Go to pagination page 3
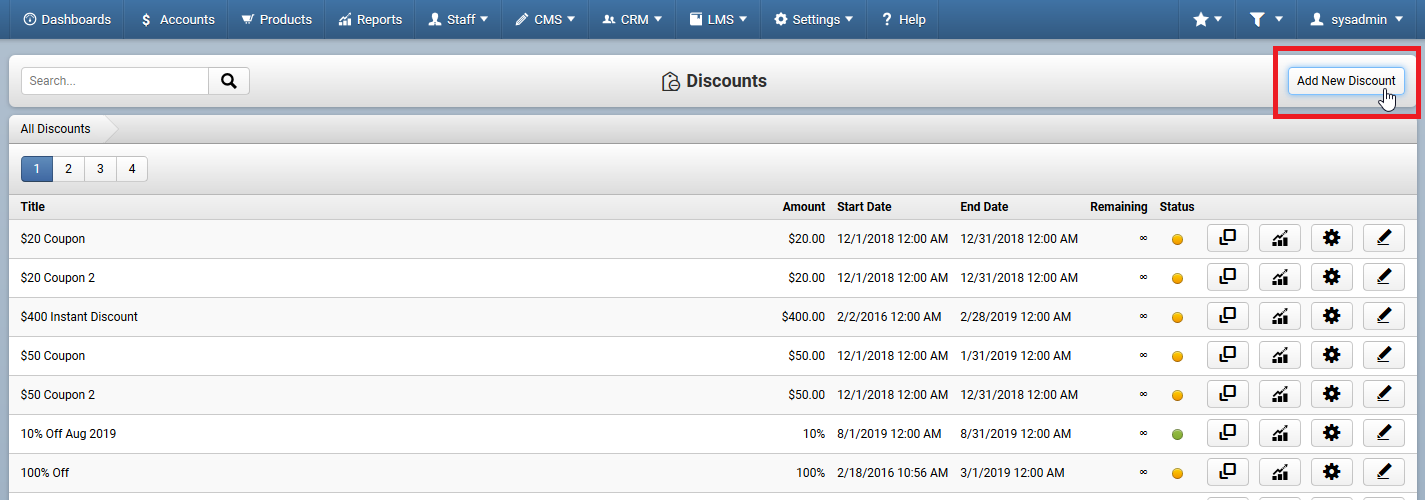Viewport: 1425px width, 500px height. click(100, 169)
